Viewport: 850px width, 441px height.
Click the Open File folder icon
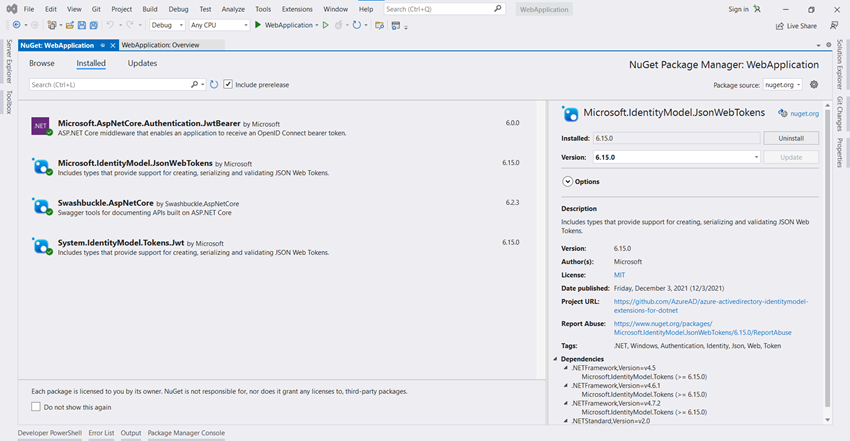coord(70,25)
